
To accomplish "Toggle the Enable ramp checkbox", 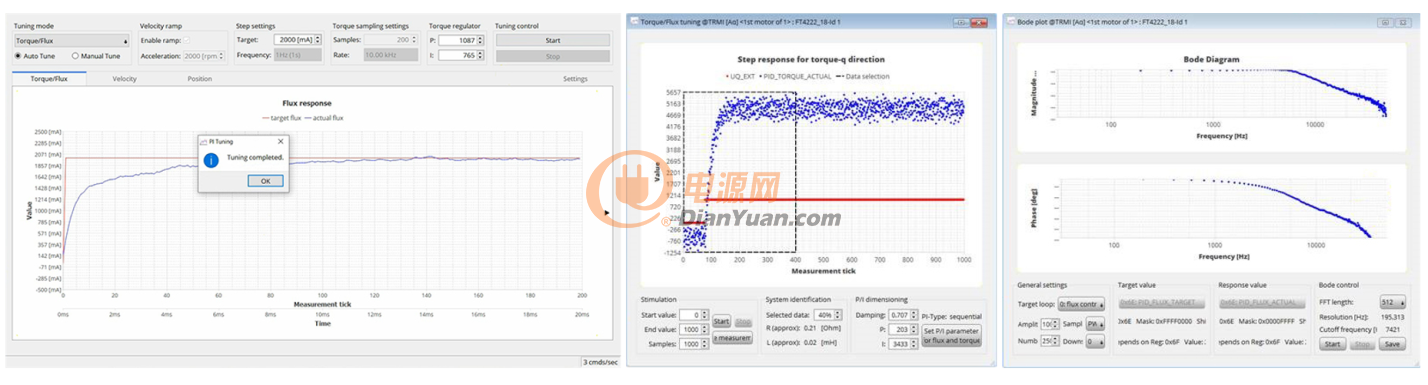I will [186, 40].
